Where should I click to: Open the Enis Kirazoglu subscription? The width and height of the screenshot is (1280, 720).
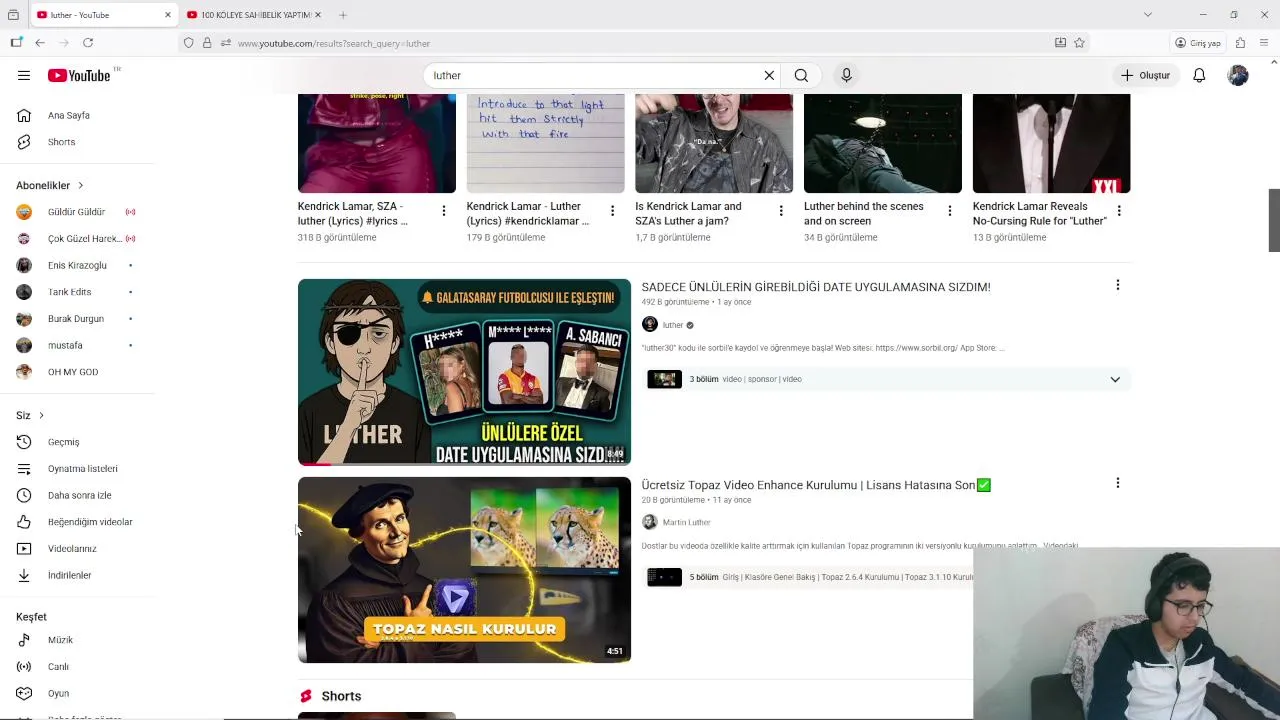coord(78,265)
